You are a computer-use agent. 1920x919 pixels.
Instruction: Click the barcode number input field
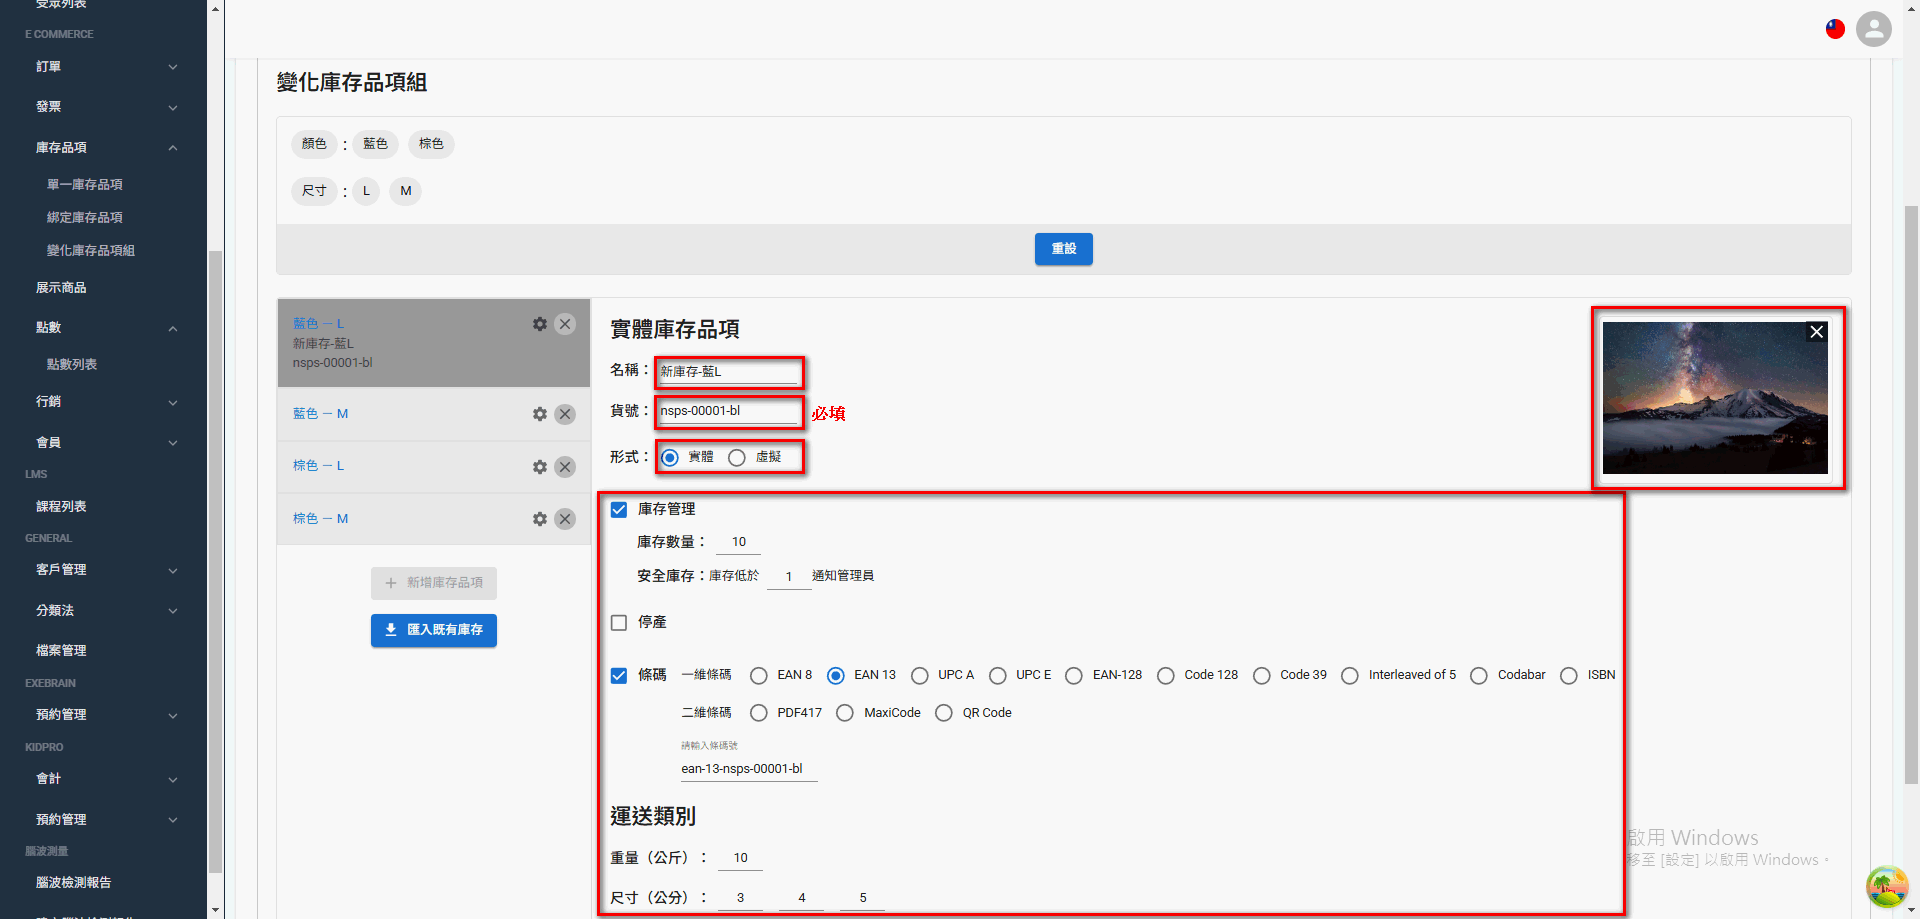coord(749,769)
